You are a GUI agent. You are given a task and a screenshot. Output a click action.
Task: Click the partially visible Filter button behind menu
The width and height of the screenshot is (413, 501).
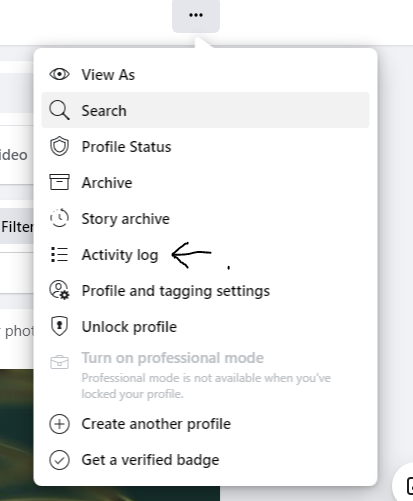point(17,227)
